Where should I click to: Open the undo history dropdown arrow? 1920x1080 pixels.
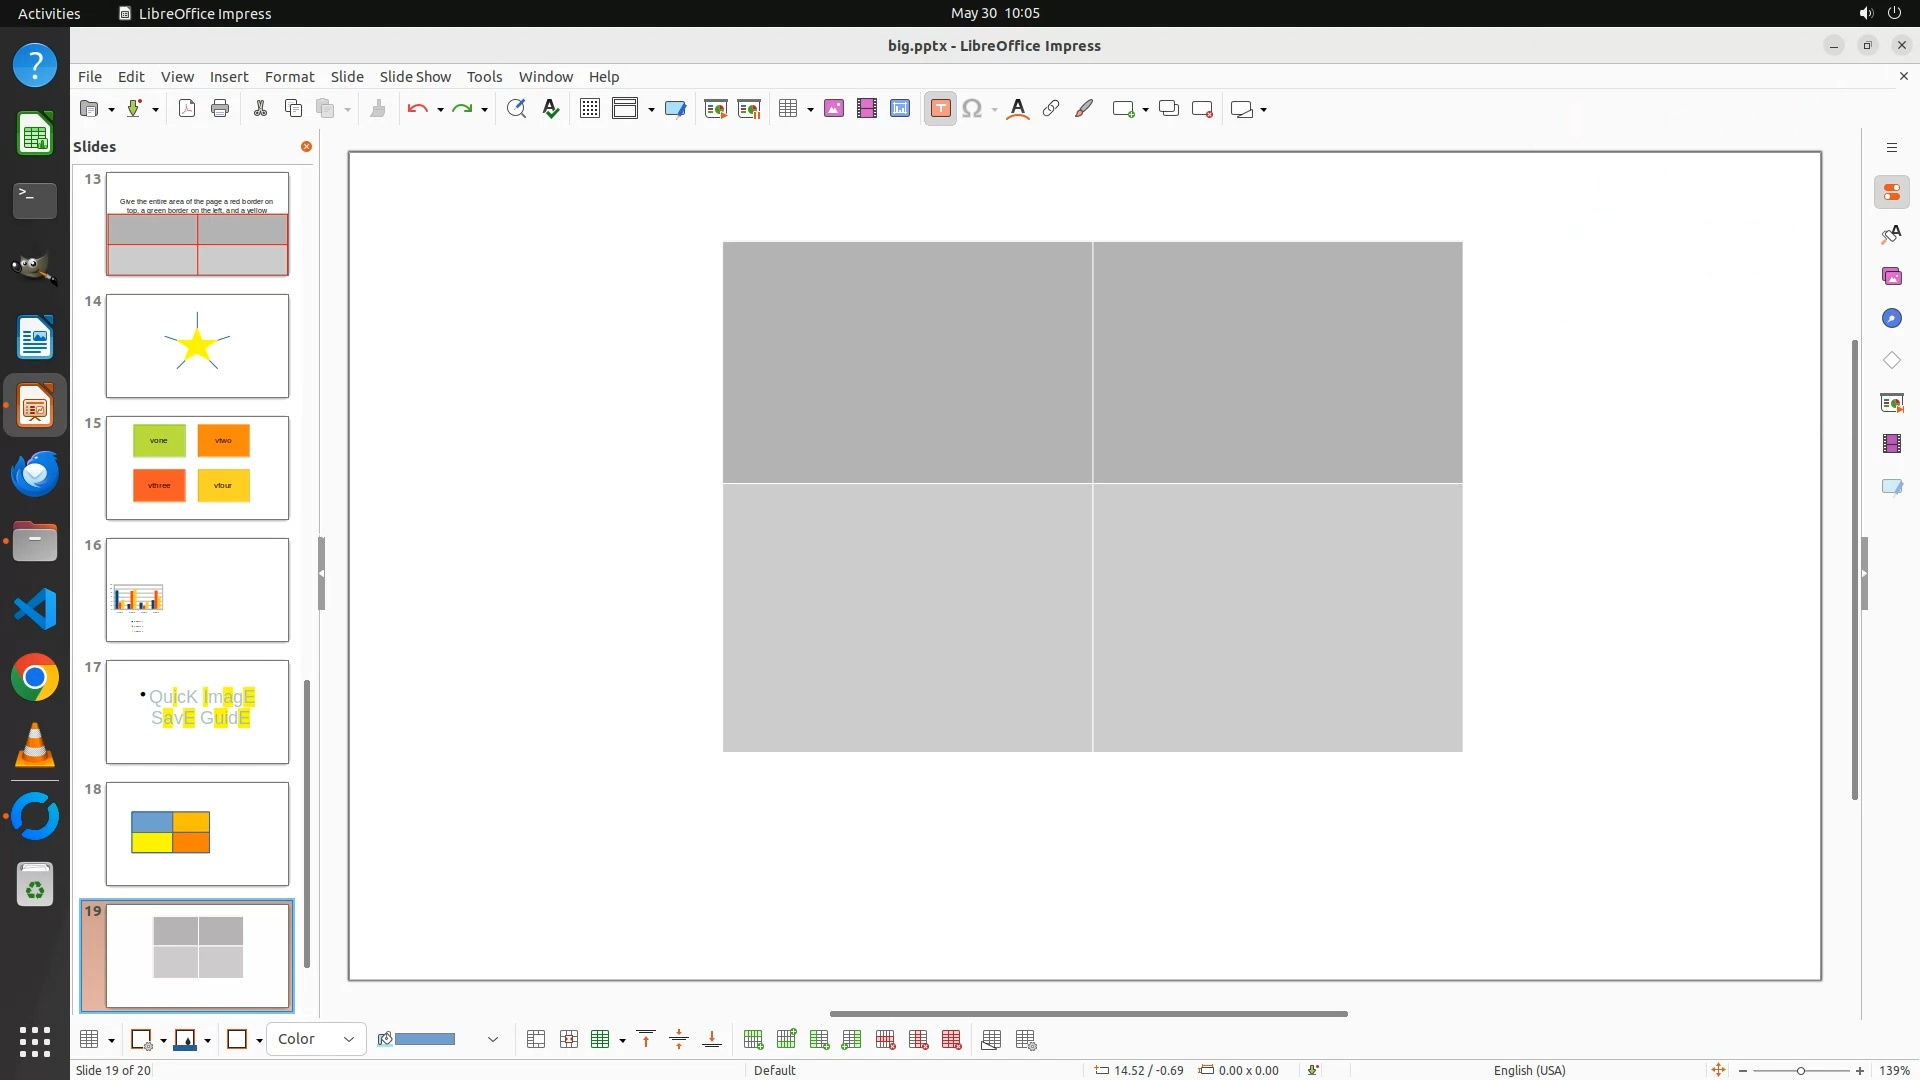(440, 109)
